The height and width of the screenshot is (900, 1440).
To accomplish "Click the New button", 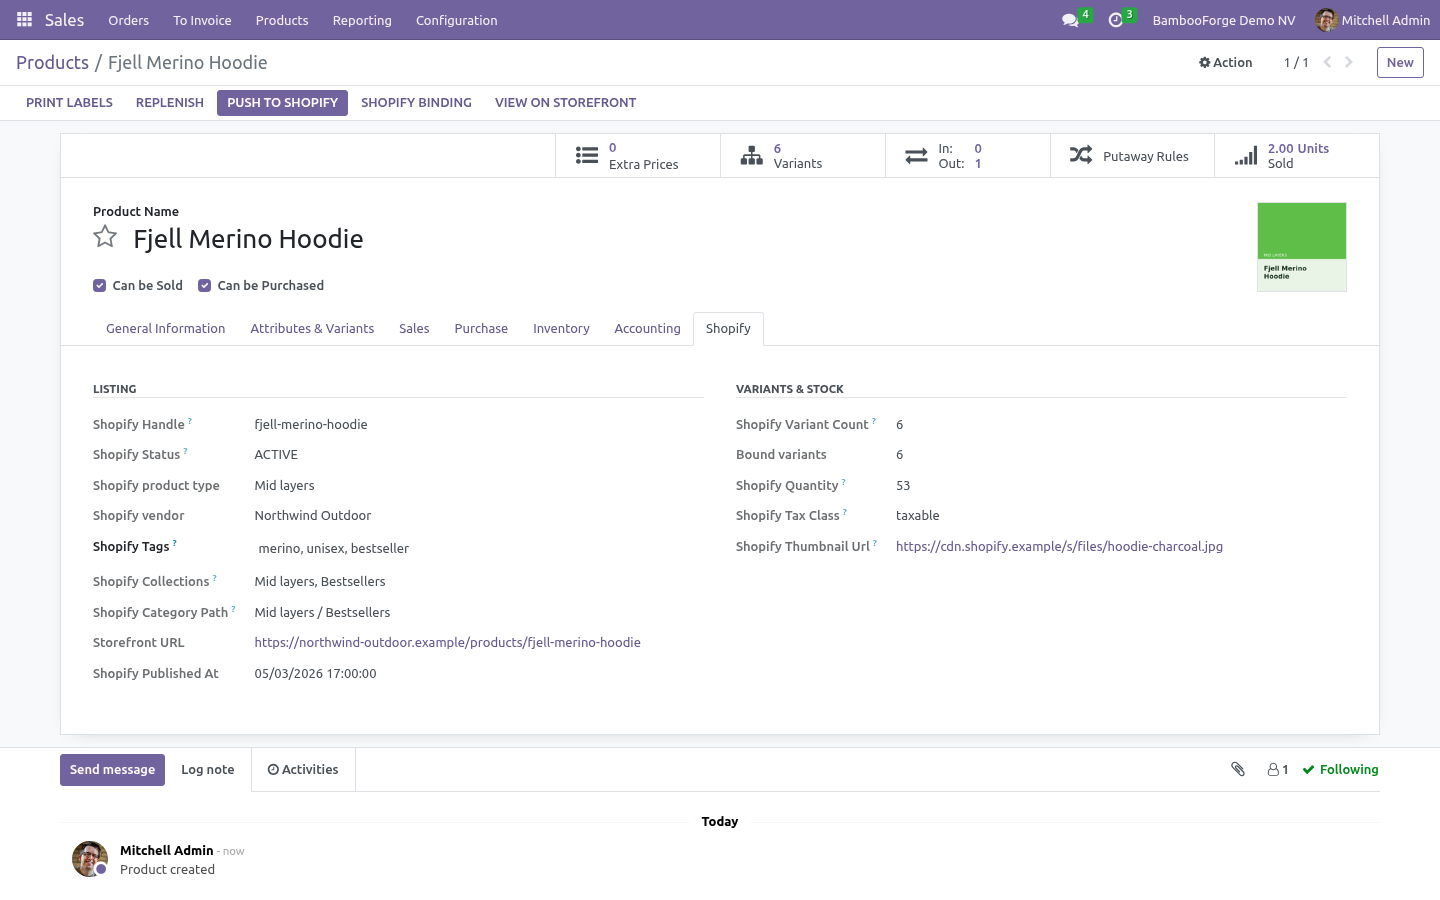I will pos(1400,62).
